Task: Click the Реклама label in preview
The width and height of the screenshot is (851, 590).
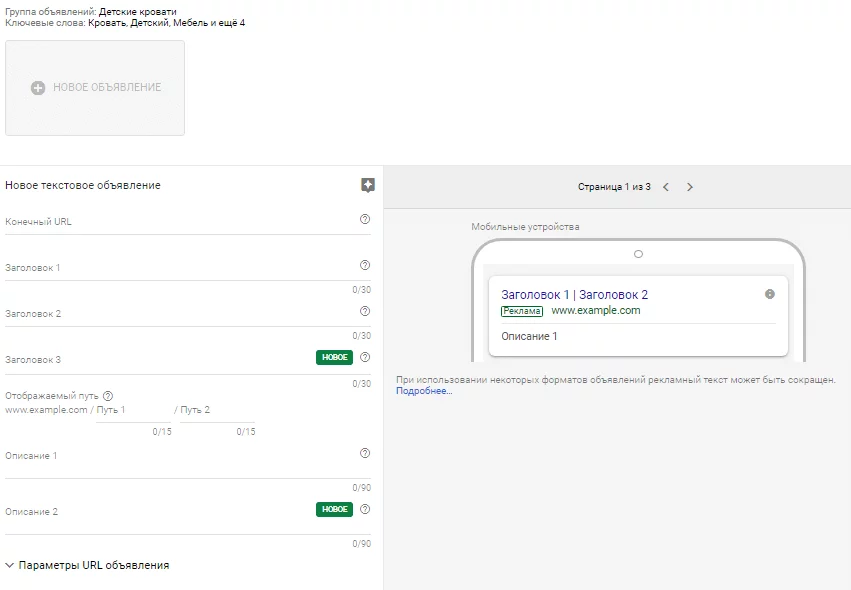Action: pyautogui.click(x=522, y=311)
